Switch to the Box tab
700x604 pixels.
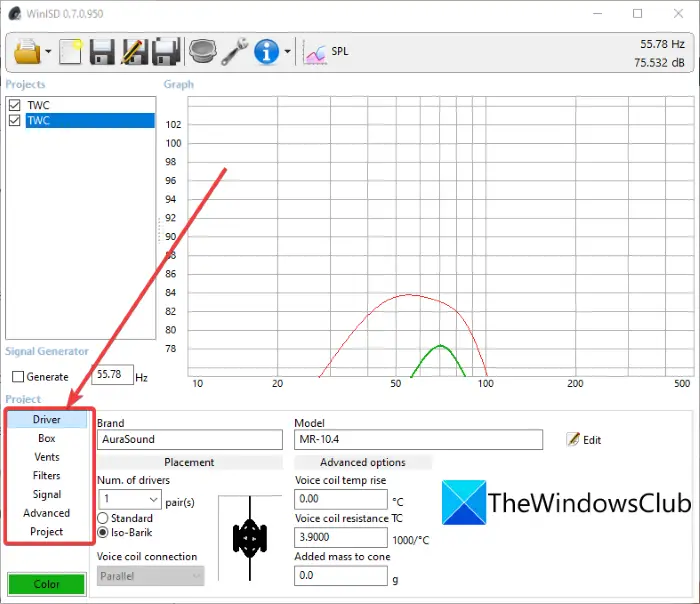[47, 438]
